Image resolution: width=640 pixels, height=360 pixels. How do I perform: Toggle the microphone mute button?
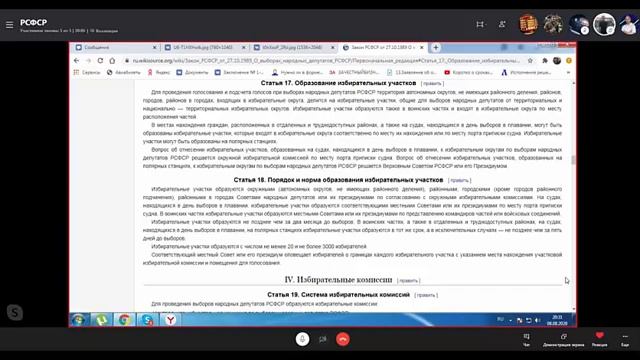tap(302, 339)
